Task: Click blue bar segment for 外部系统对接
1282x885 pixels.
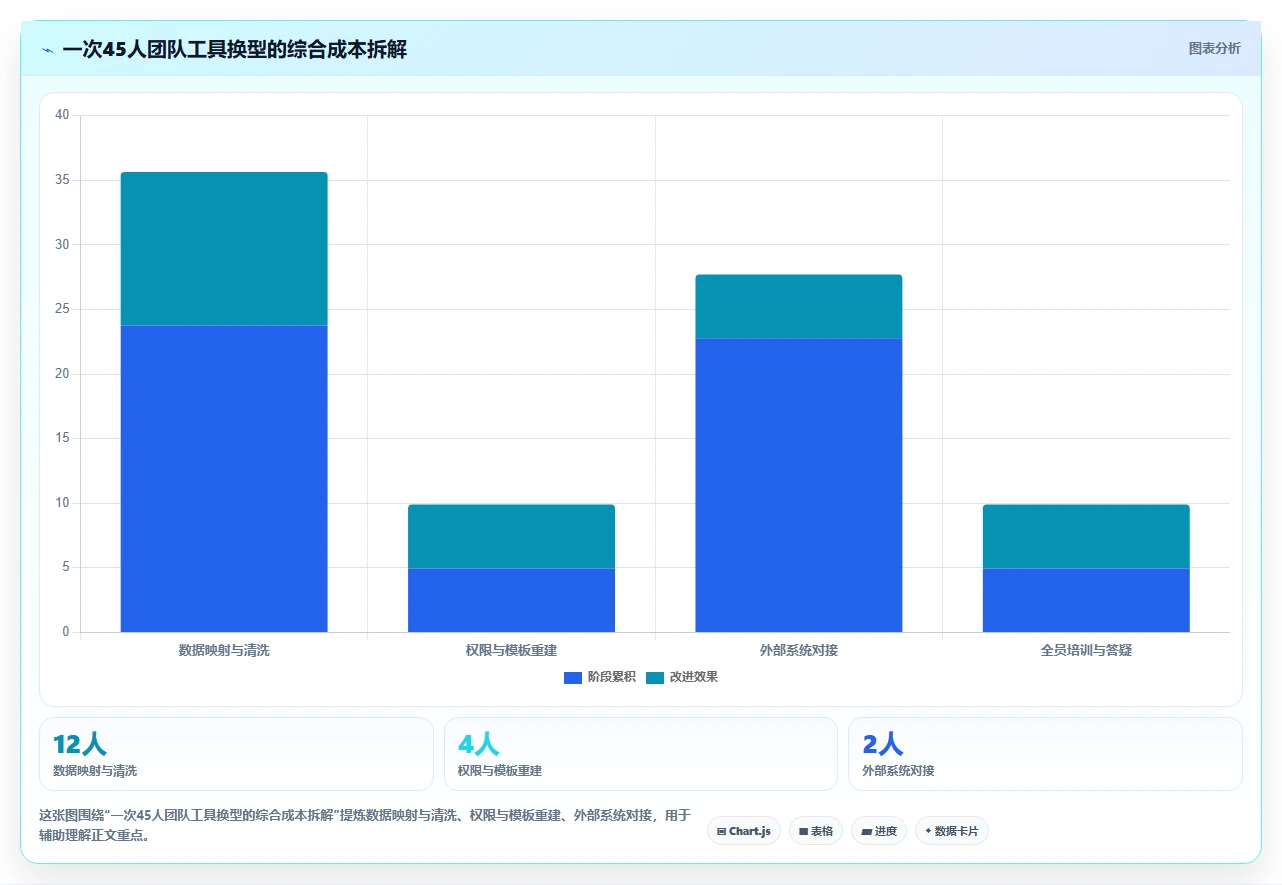Action: pyautogui.click(x=799, y=485)
